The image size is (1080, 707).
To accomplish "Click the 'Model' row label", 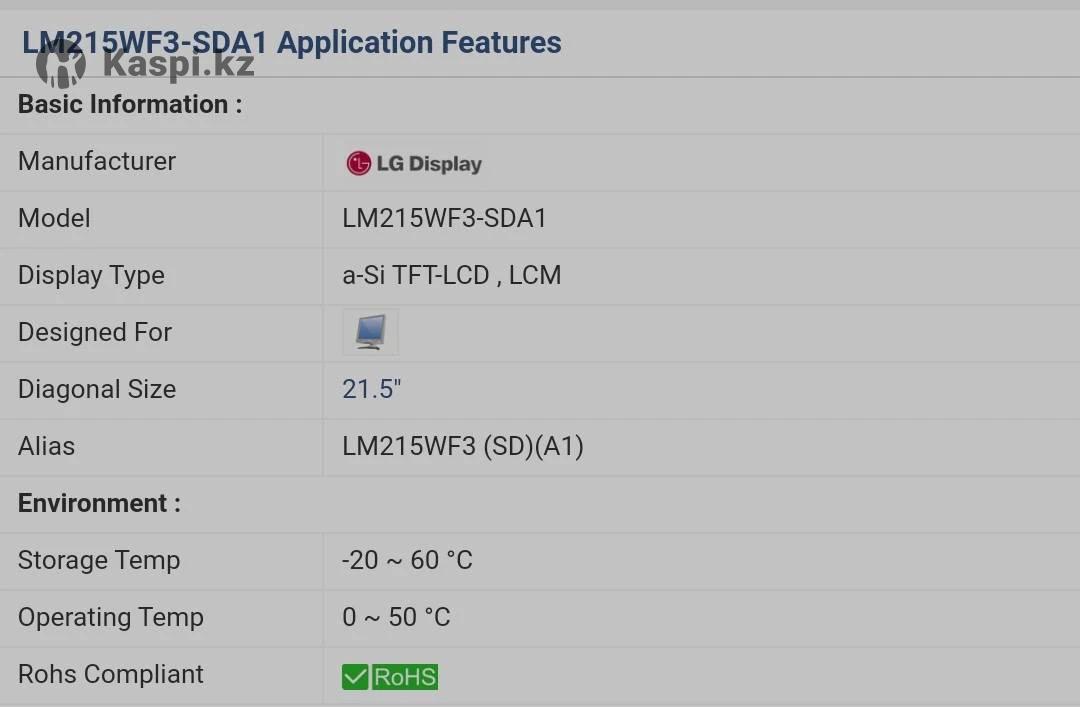I will point(54,218).
